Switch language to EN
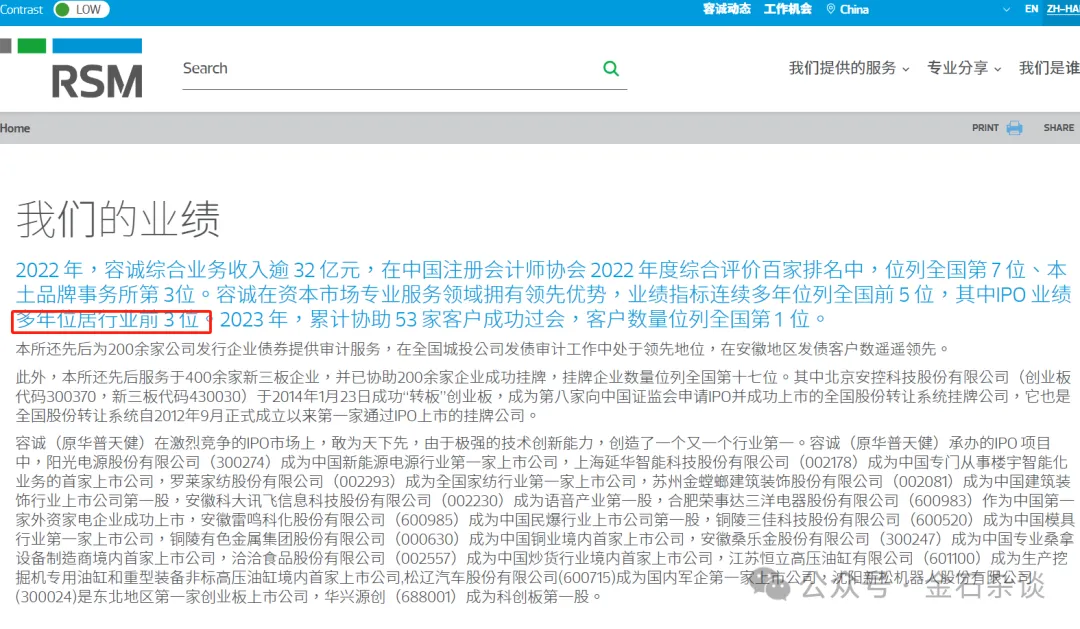The image size is (1080, 629). (1031, 9)
